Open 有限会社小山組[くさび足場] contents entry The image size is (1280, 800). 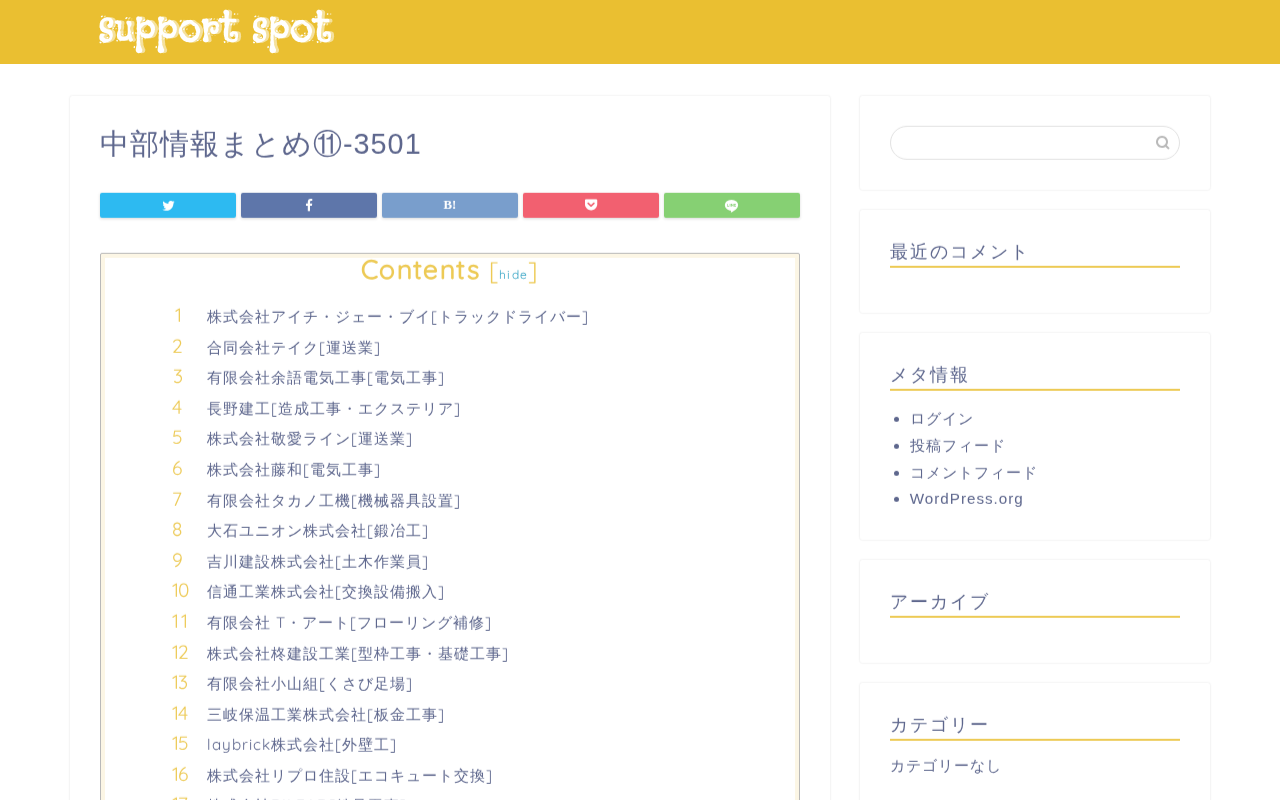coord(309,684)
